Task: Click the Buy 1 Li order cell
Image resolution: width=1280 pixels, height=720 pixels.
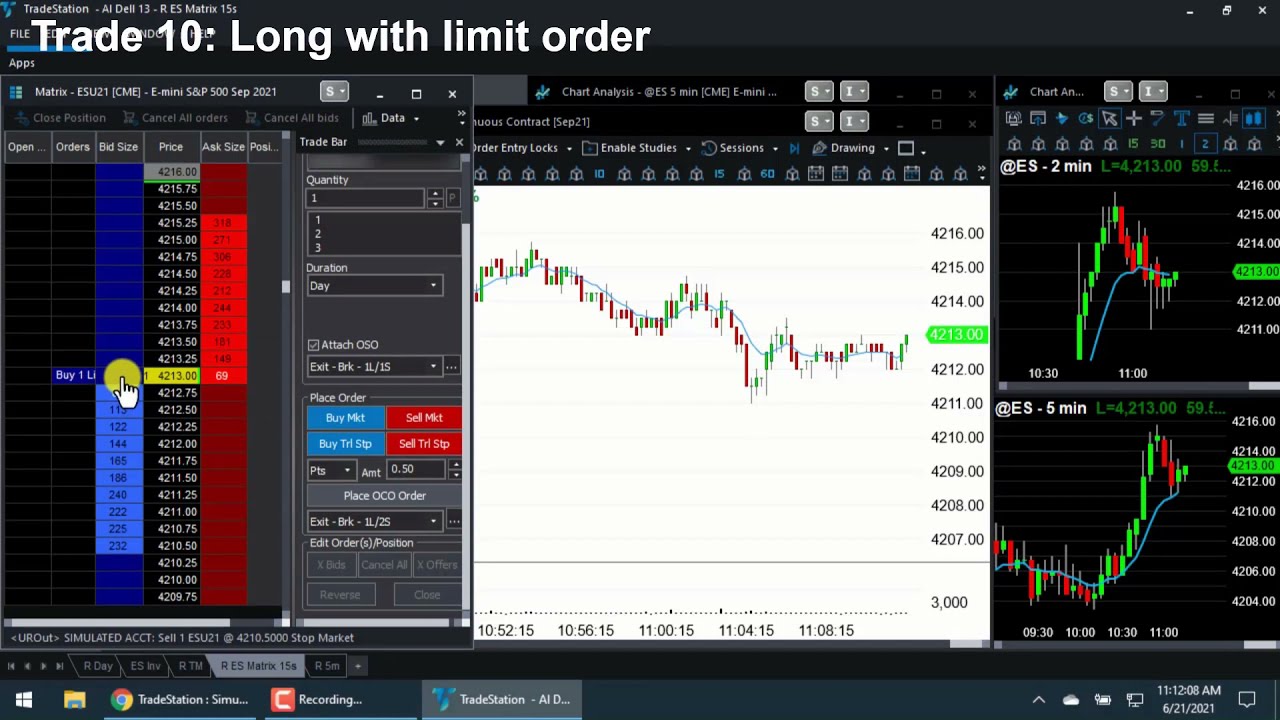Action: tap(73, 376)
